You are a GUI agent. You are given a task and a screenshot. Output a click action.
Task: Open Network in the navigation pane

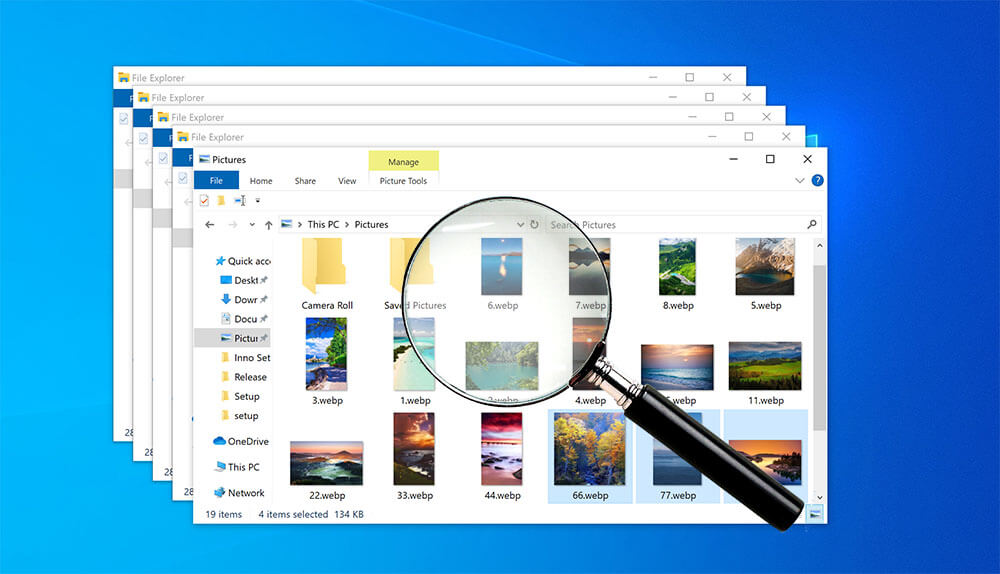click(245, 493)
